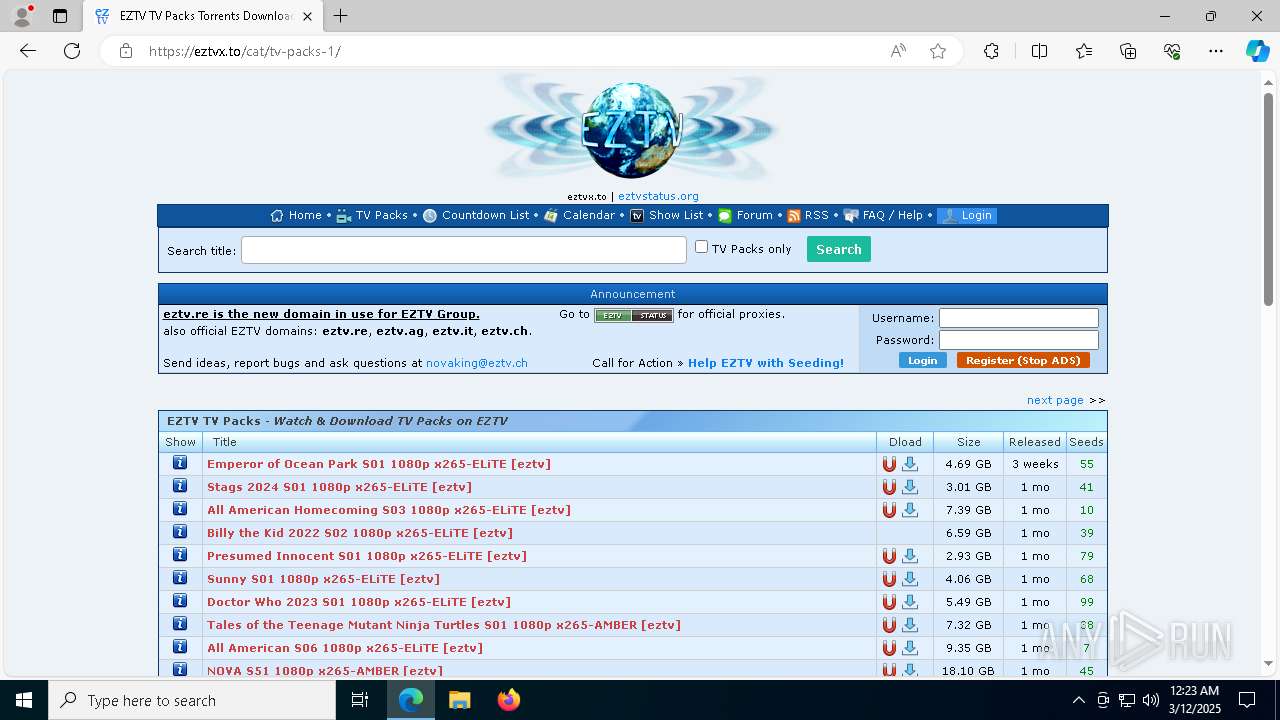Click Login in the navigation bar
1280x720 pixels.
pos(967,215)
